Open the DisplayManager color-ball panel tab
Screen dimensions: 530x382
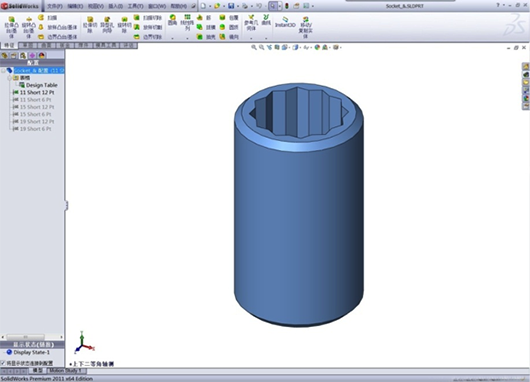coord(42,55)
